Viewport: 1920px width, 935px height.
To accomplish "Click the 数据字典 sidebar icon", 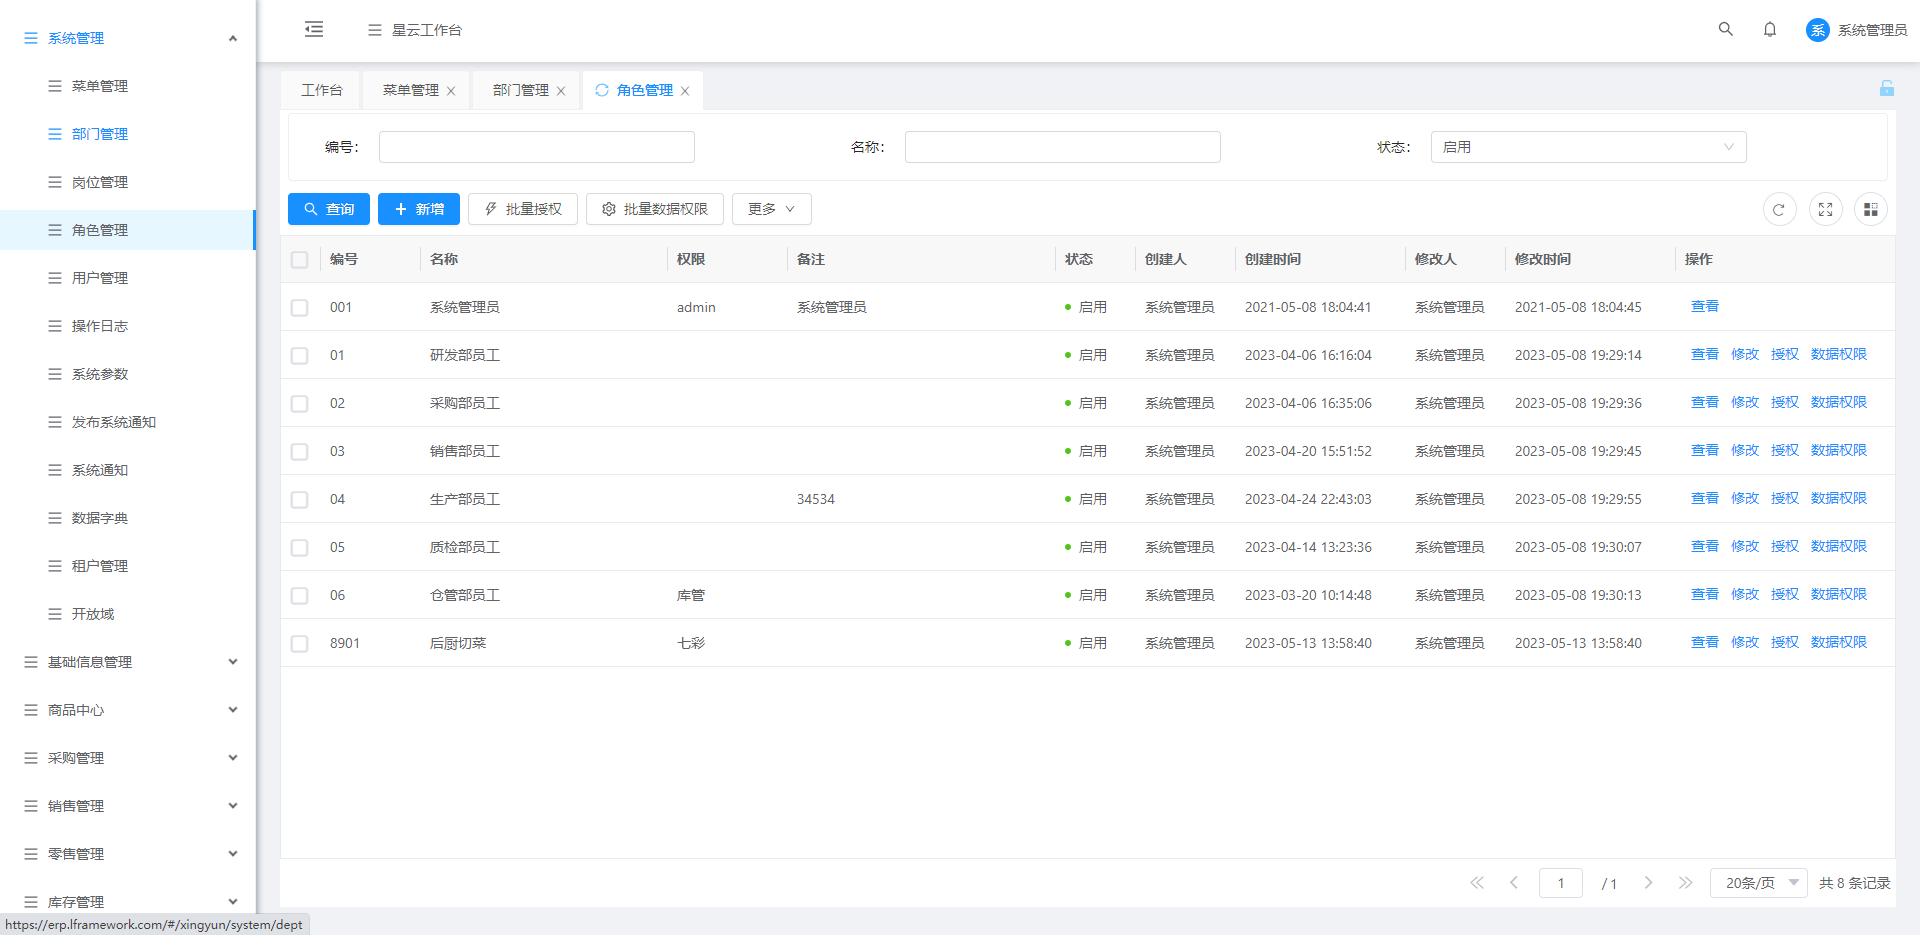I will 55,518.
